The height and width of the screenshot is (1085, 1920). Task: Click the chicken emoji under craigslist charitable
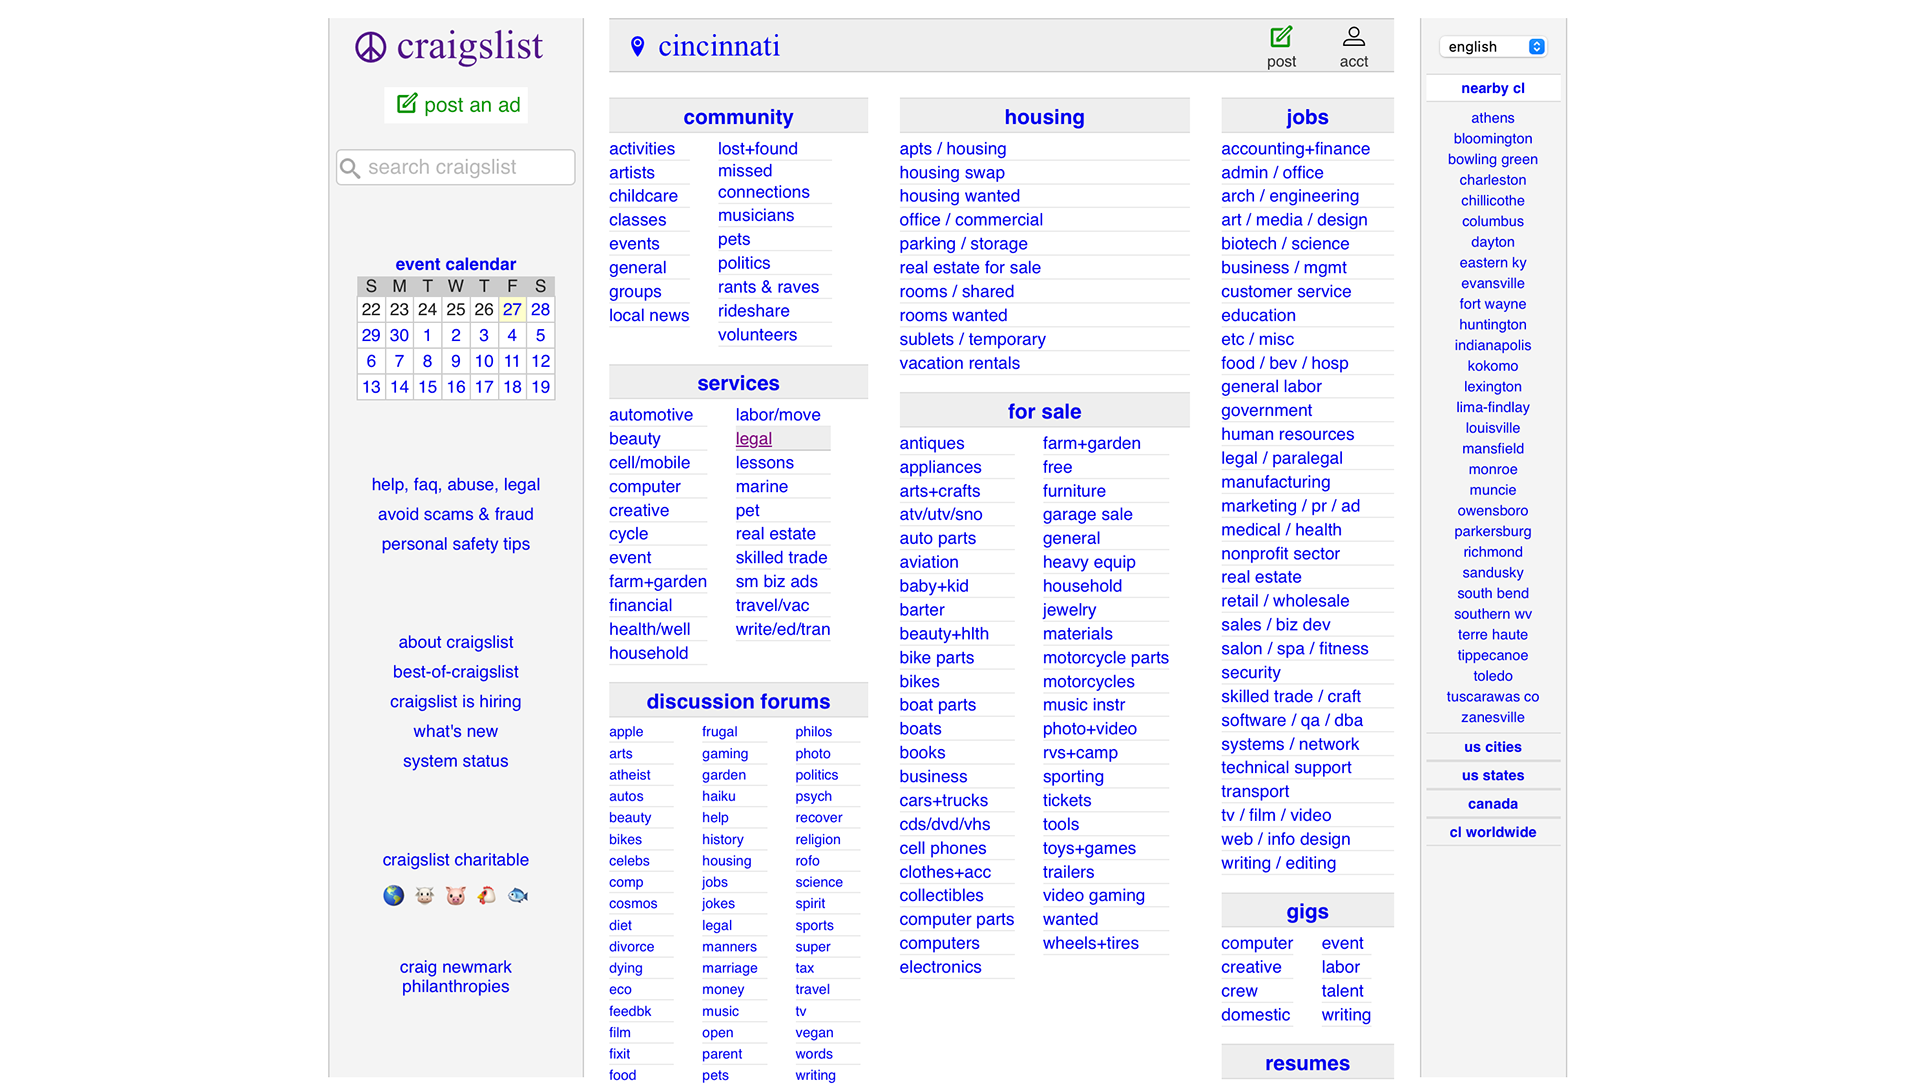tap(487, 895)
